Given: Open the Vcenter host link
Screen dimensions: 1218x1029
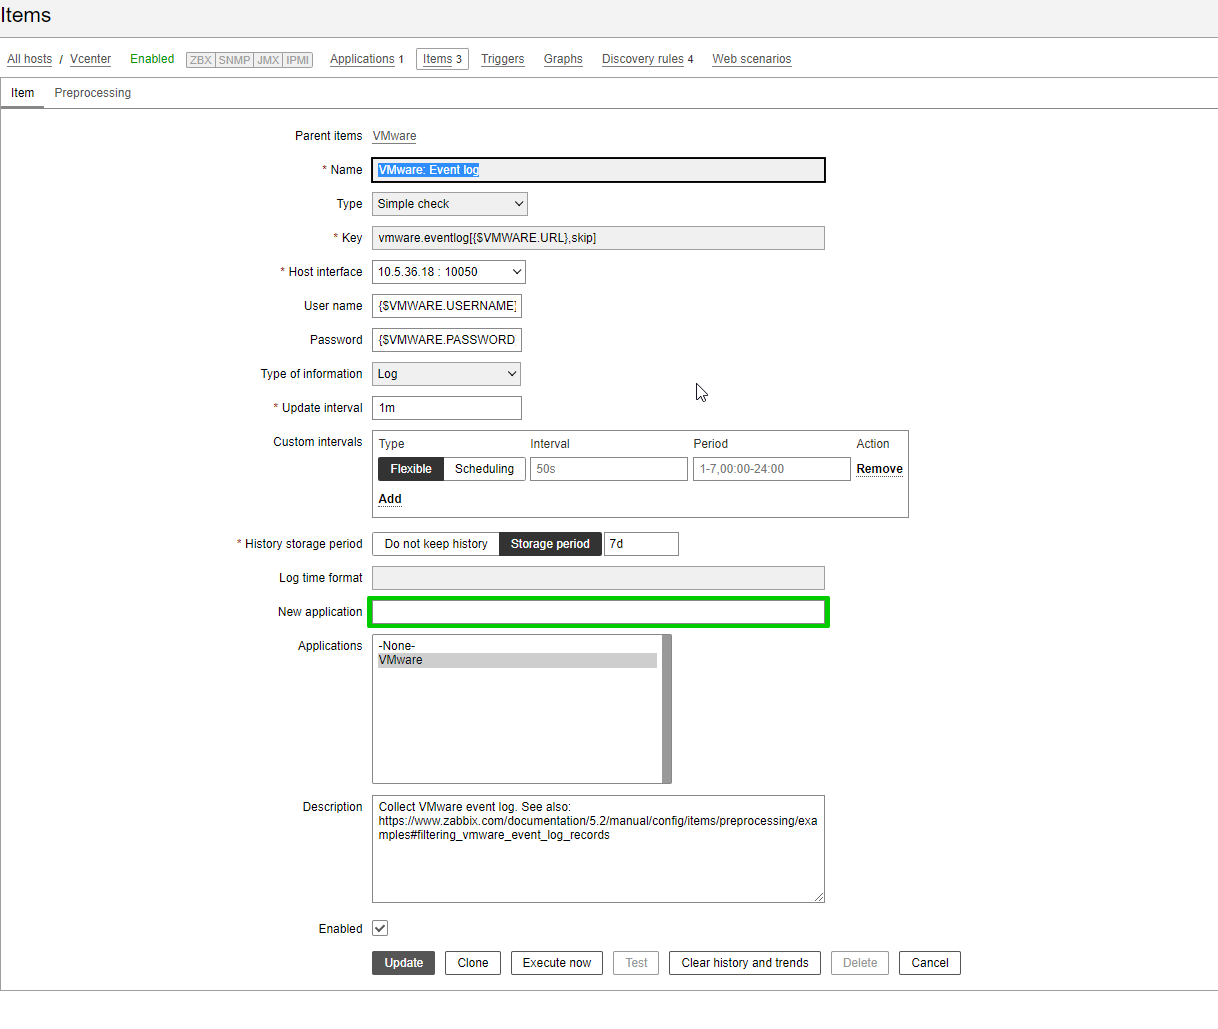Looking at the screenshot, I should 90,59.
